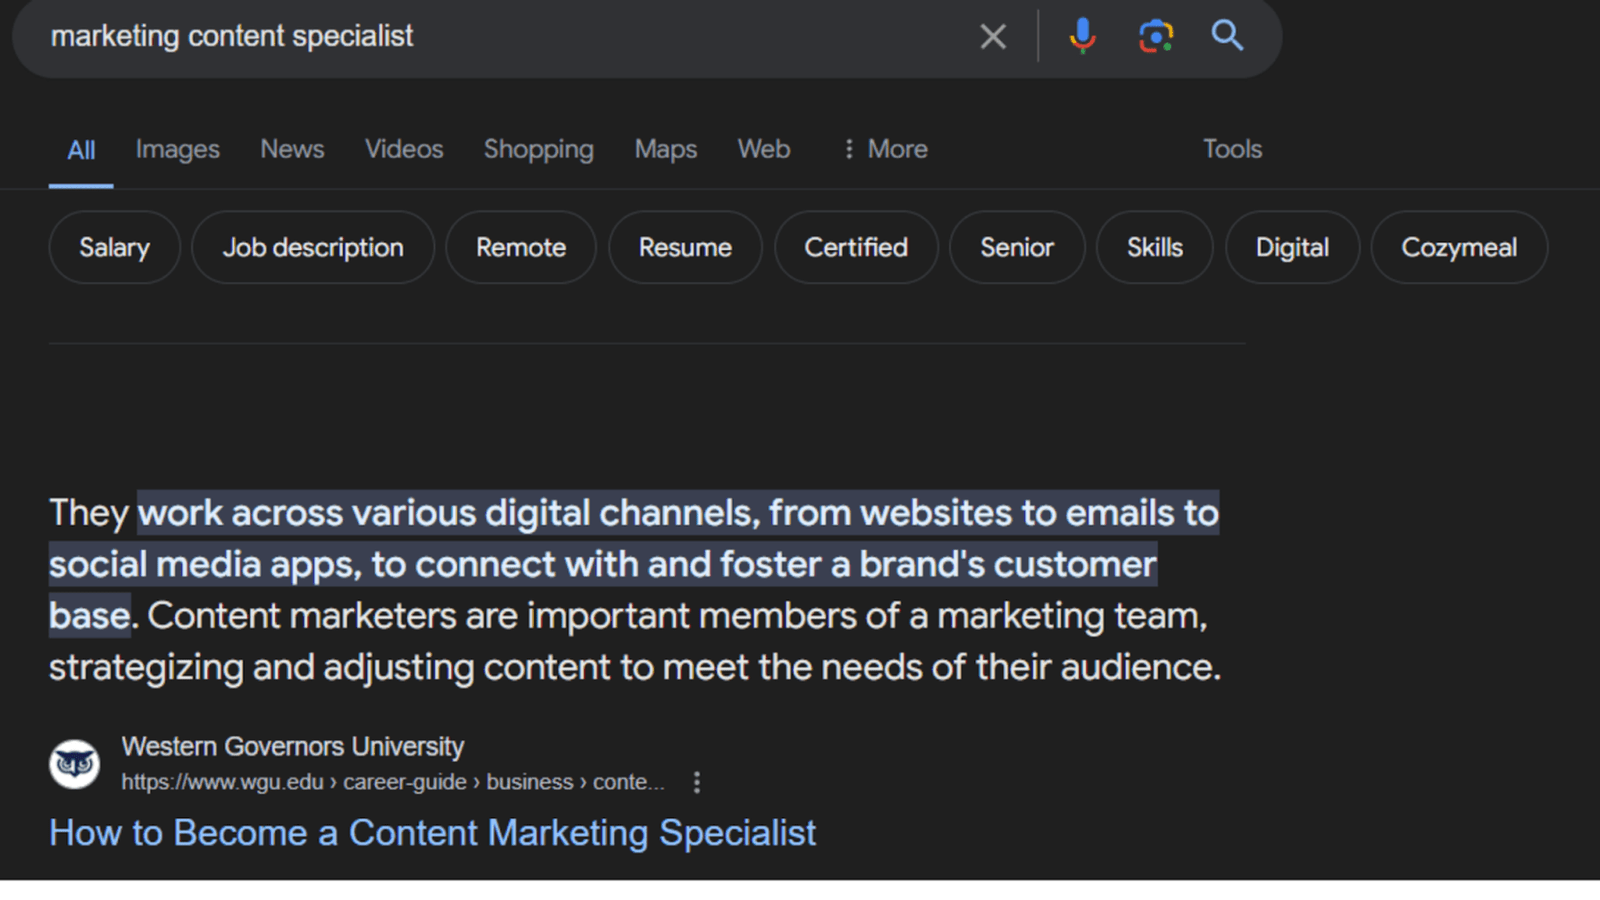
Task: Click into the search text field
Action: [500, 37]
